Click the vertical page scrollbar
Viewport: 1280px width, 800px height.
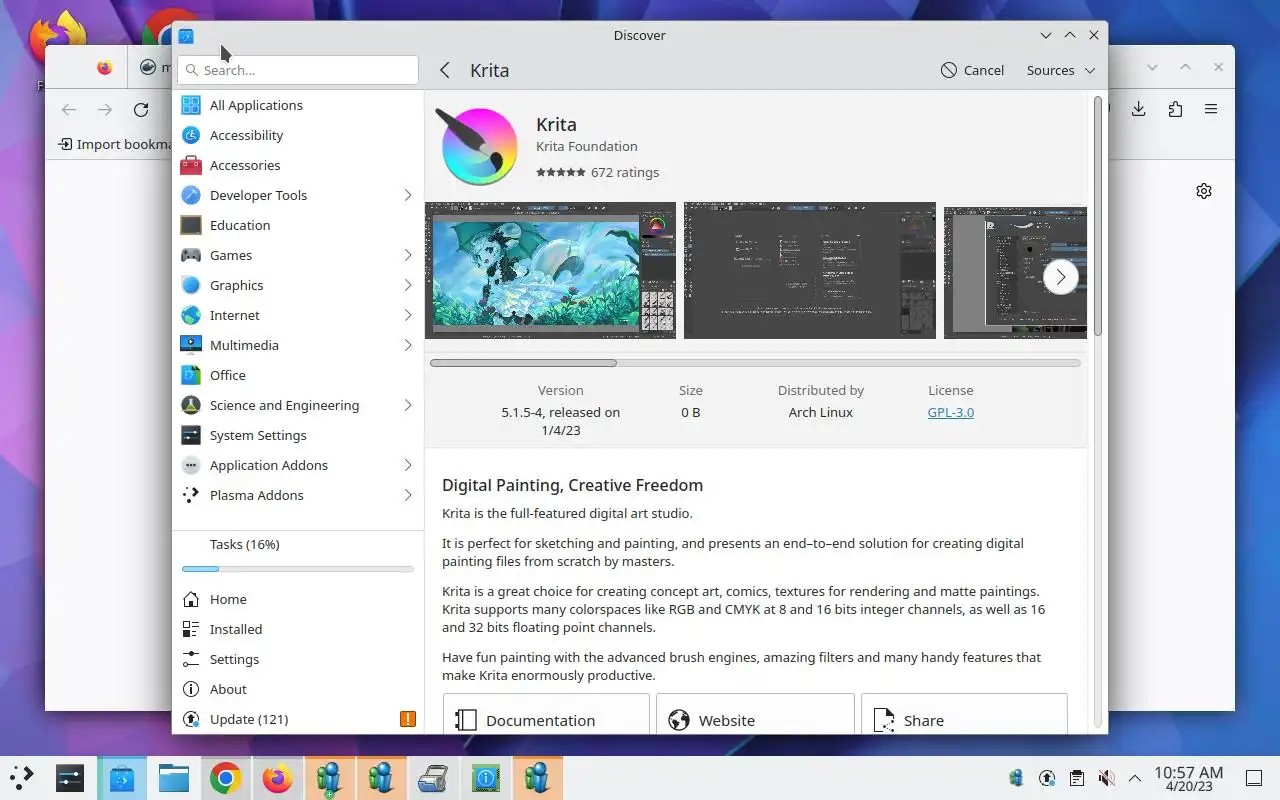pyautogui.click(x=1098, y=215)
